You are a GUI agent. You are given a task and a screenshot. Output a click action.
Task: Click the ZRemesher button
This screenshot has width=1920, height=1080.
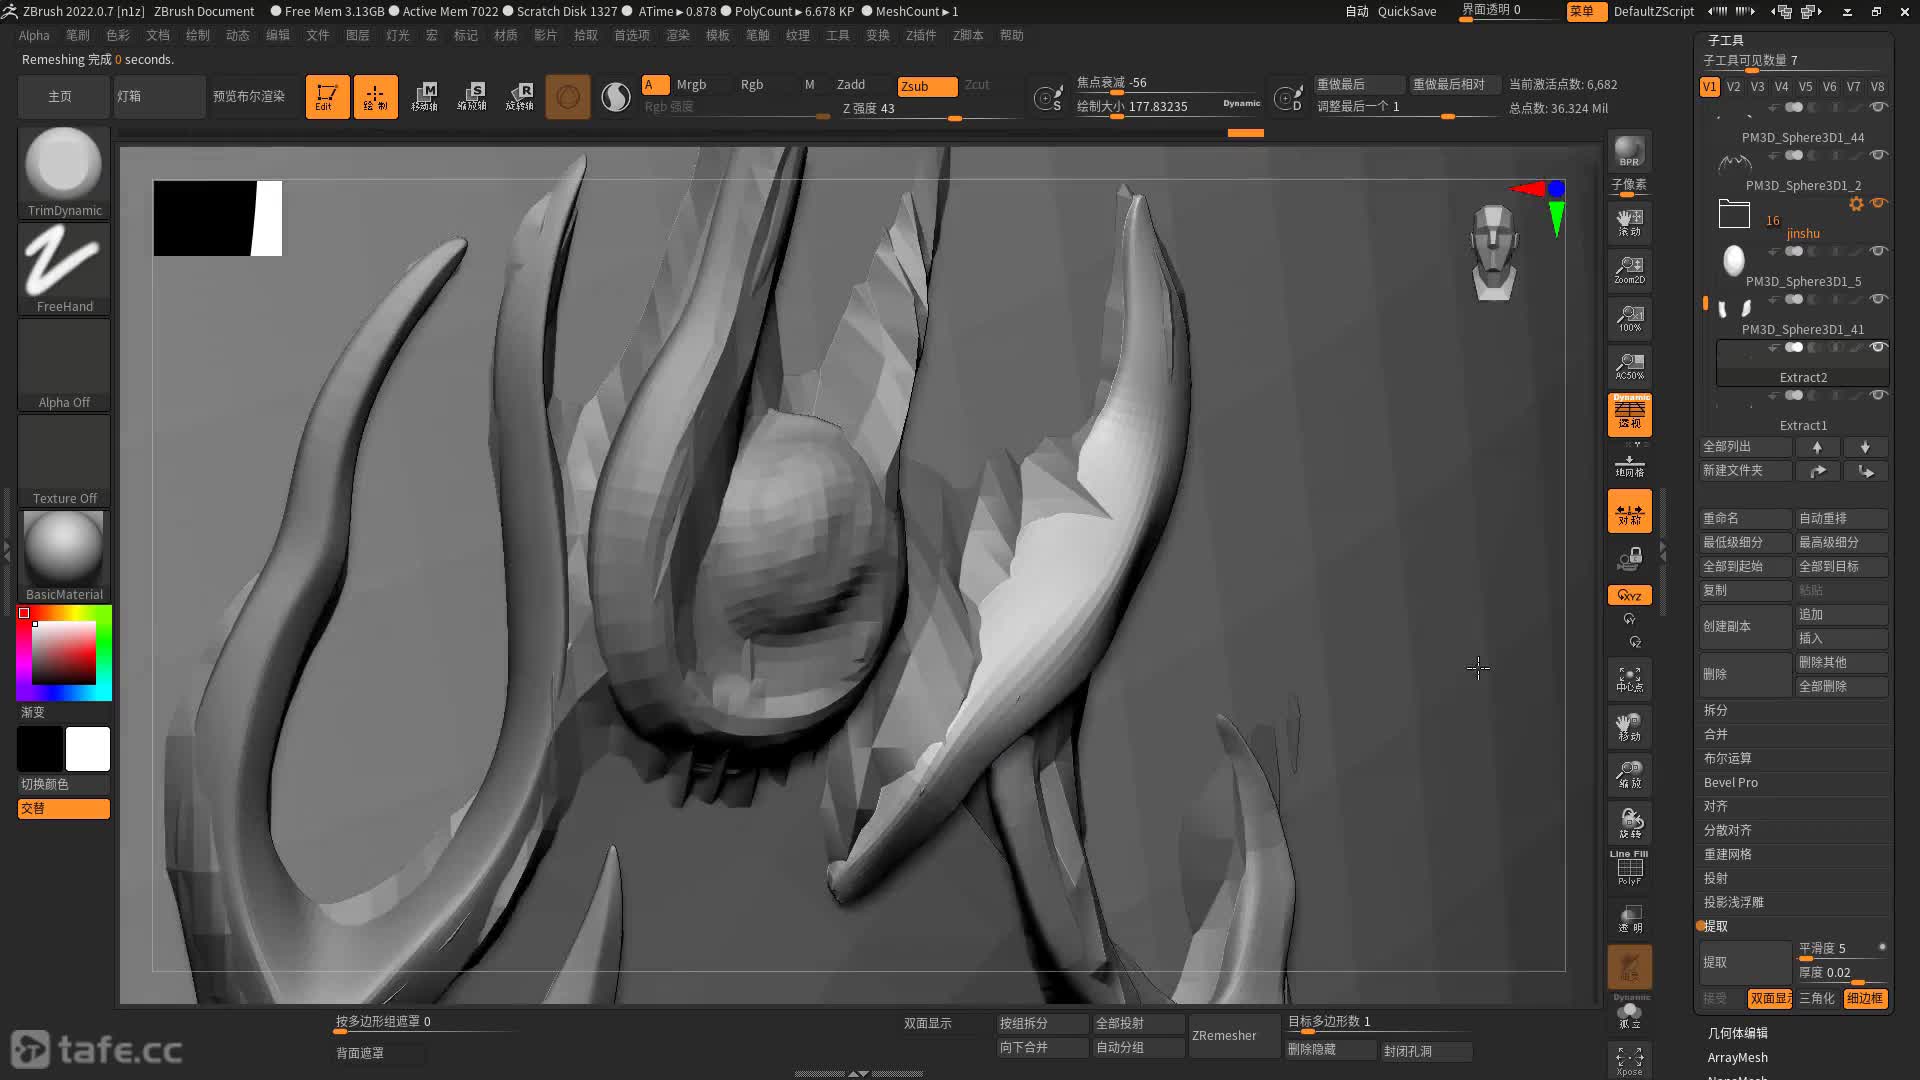coord(1224,1036)
